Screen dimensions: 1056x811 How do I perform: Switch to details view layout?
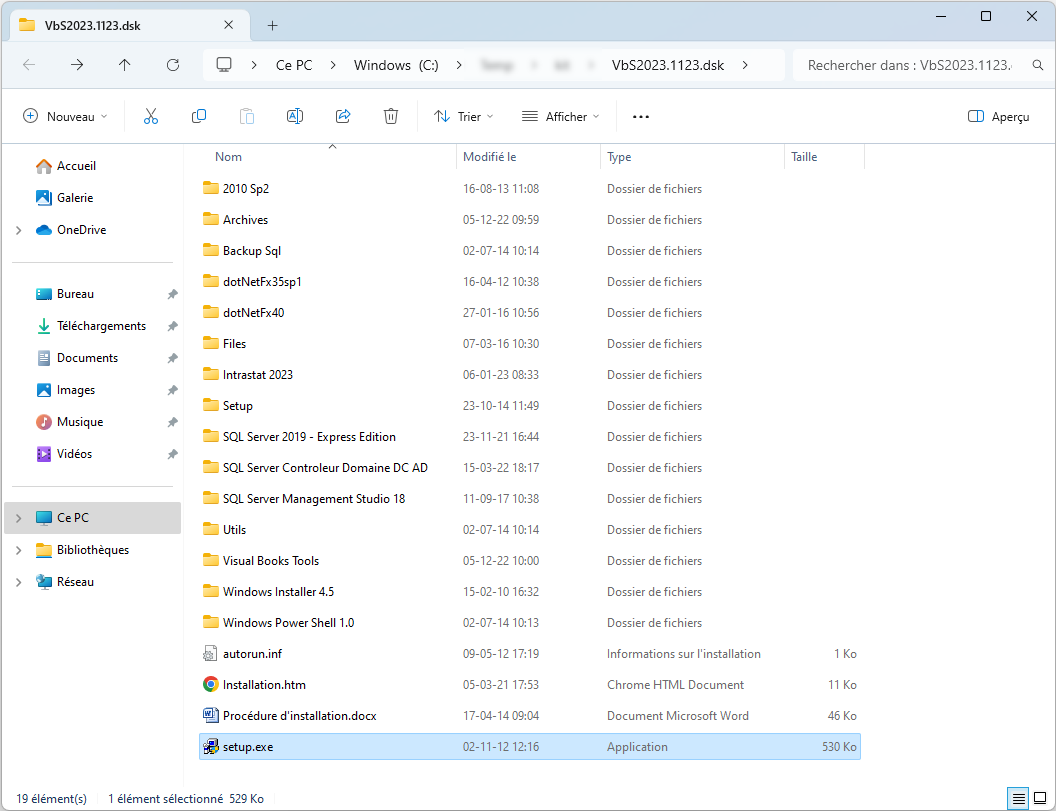pos(1019,799)
